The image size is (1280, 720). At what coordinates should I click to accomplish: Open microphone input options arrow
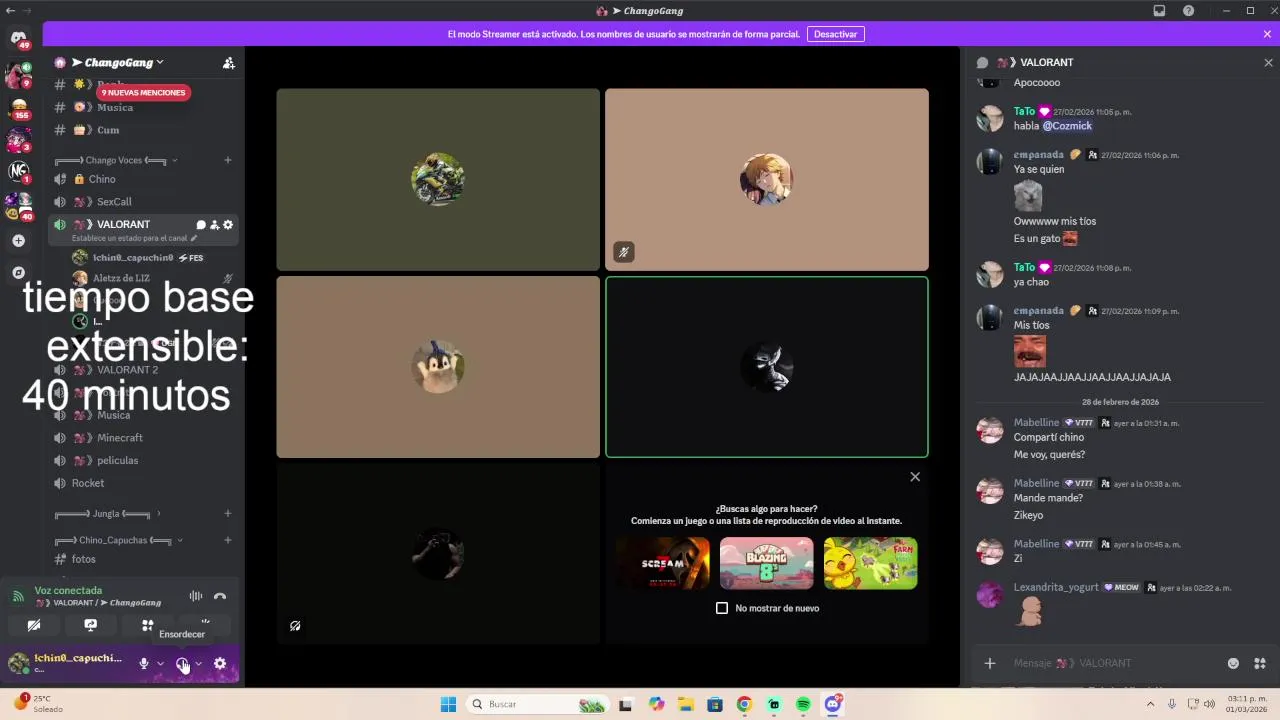(160, 663)
